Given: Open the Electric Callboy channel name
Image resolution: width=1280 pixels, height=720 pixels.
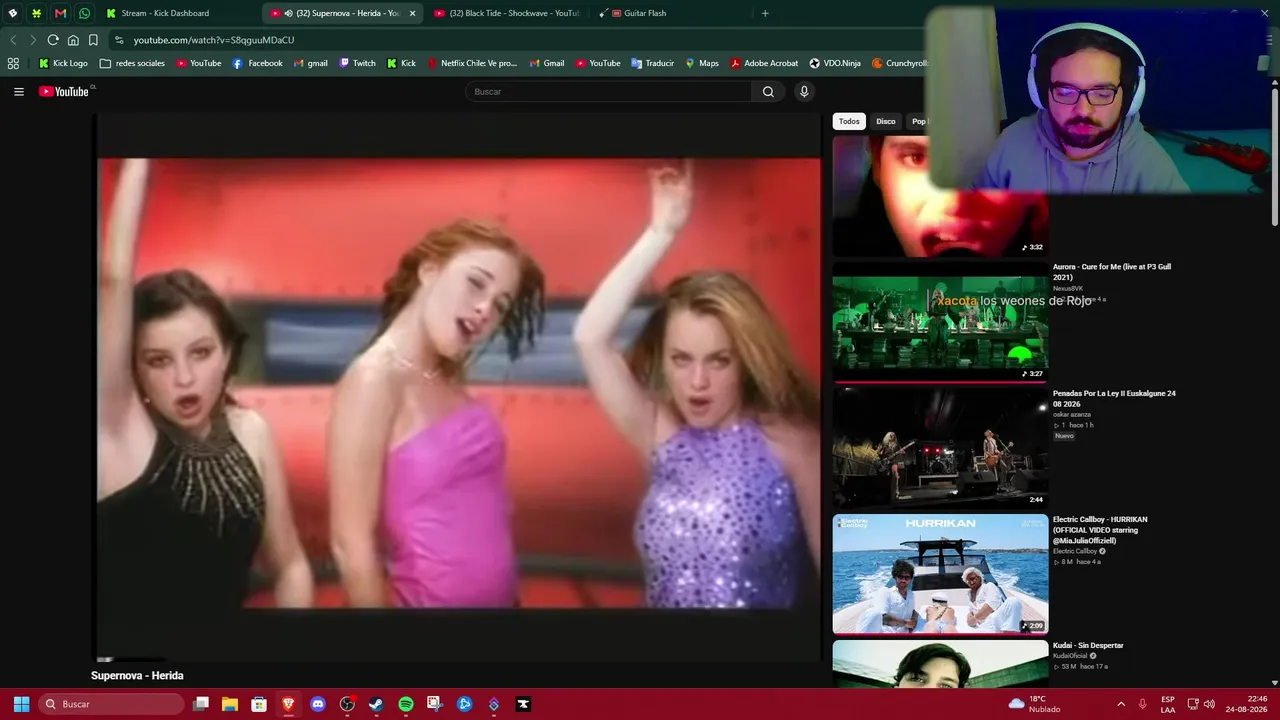Looking at the screenshot, I should click(x=1075, y=551).
